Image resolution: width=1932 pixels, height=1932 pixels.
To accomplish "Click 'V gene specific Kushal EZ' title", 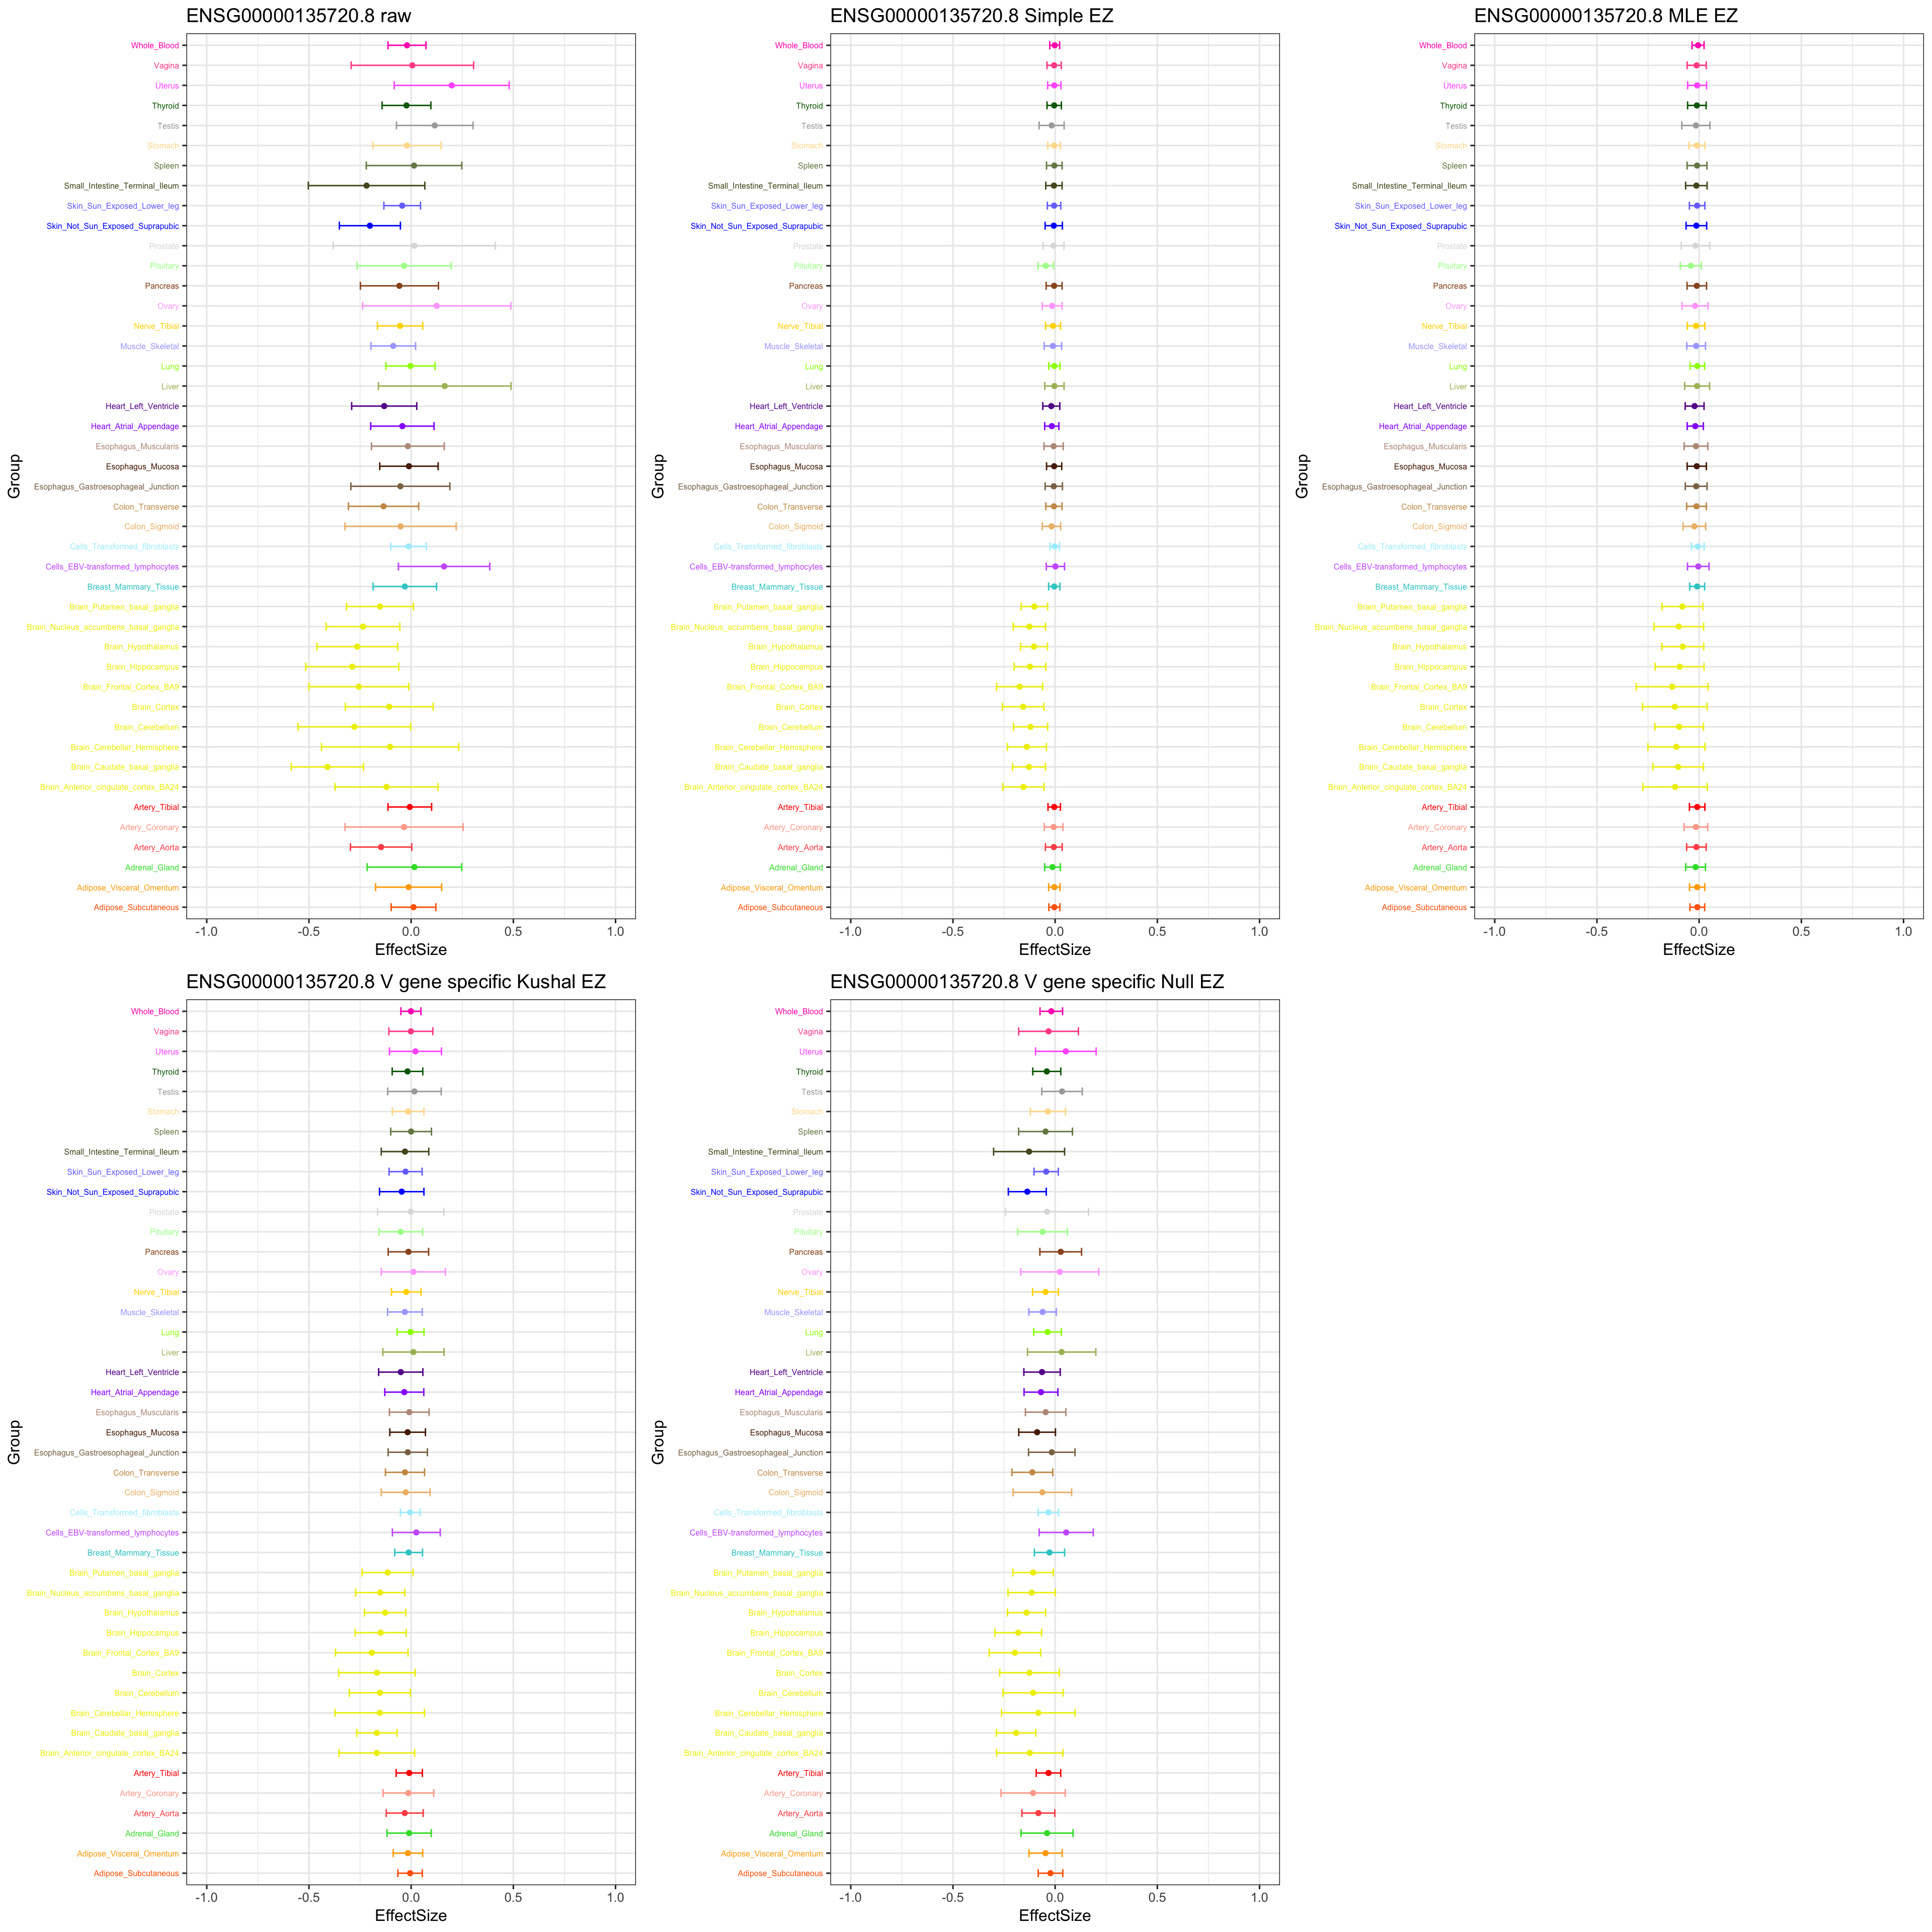I will click(396, 982).
